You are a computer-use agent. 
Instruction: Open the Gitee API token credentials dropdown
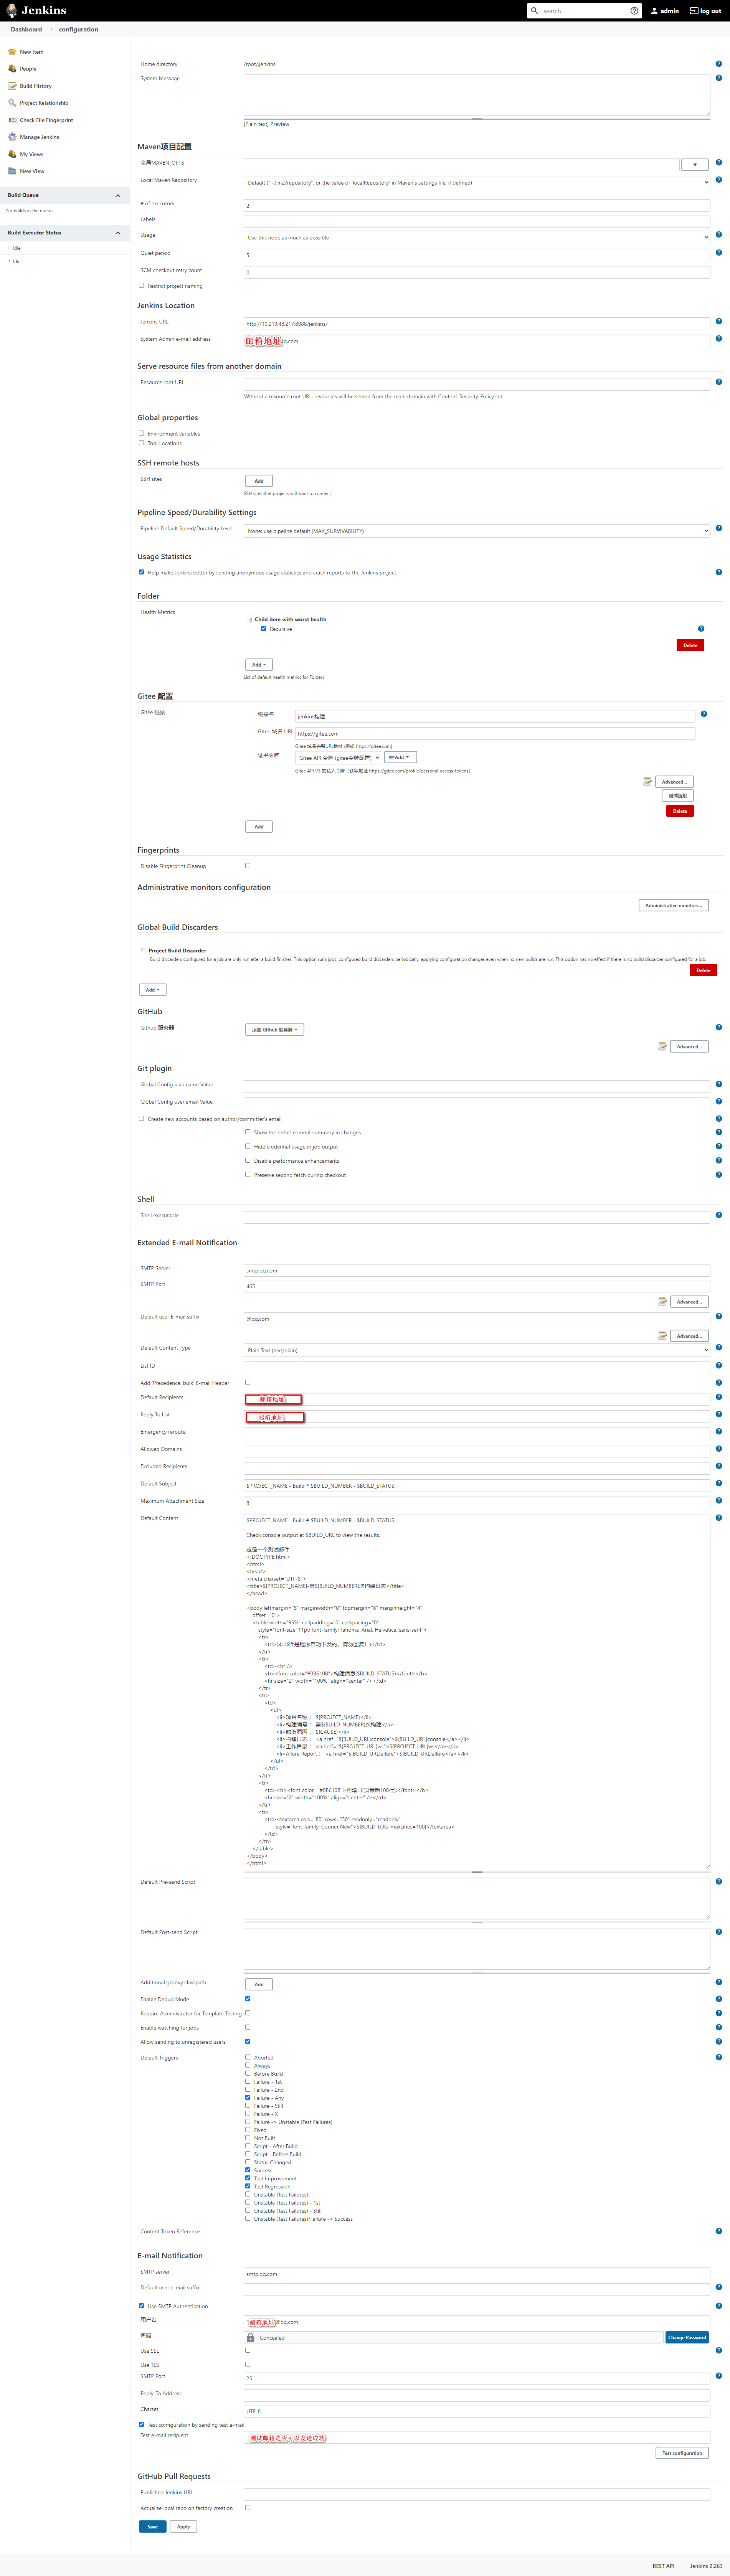click(338, 758)
